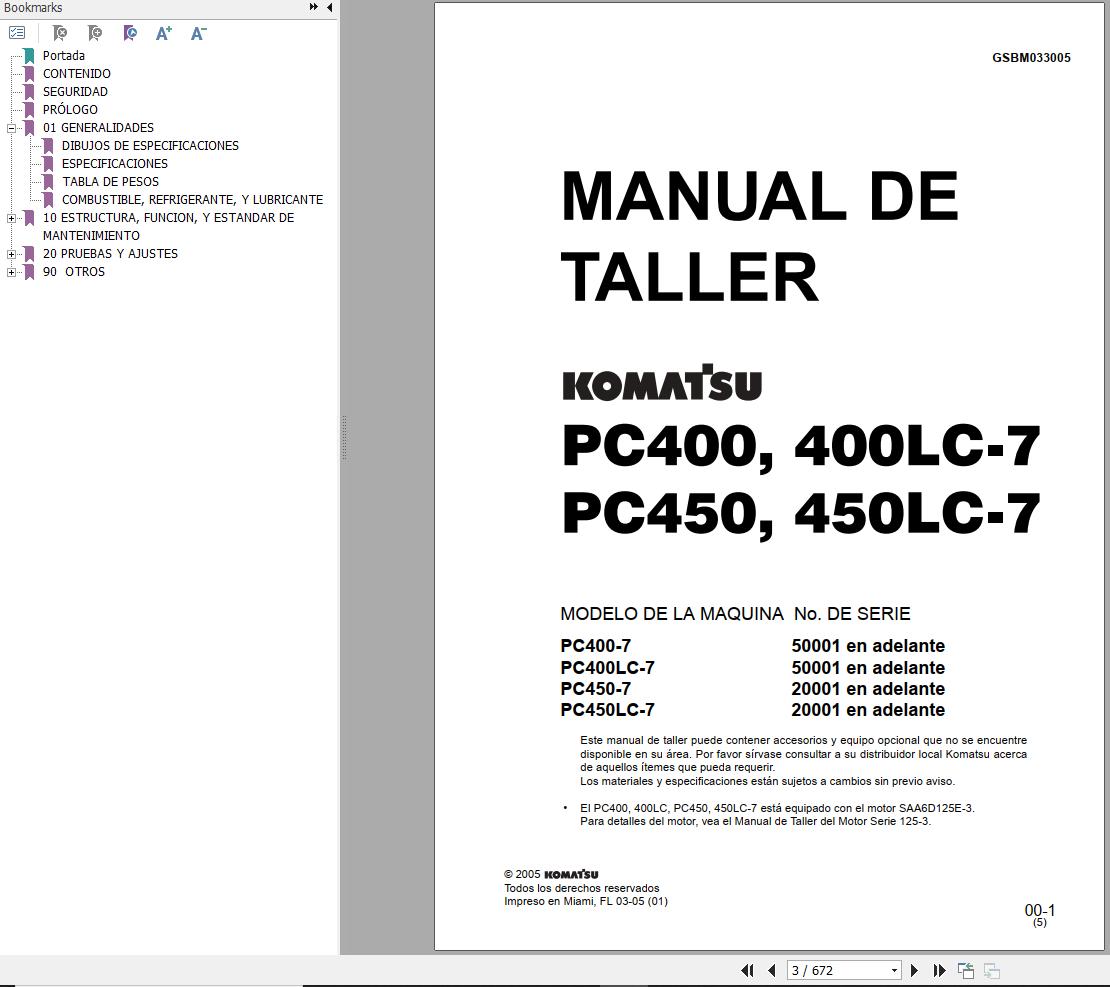Open the SEGURIDAD bookmark
The height and width of the screenshot is (987, 1110).
[75, 91]
